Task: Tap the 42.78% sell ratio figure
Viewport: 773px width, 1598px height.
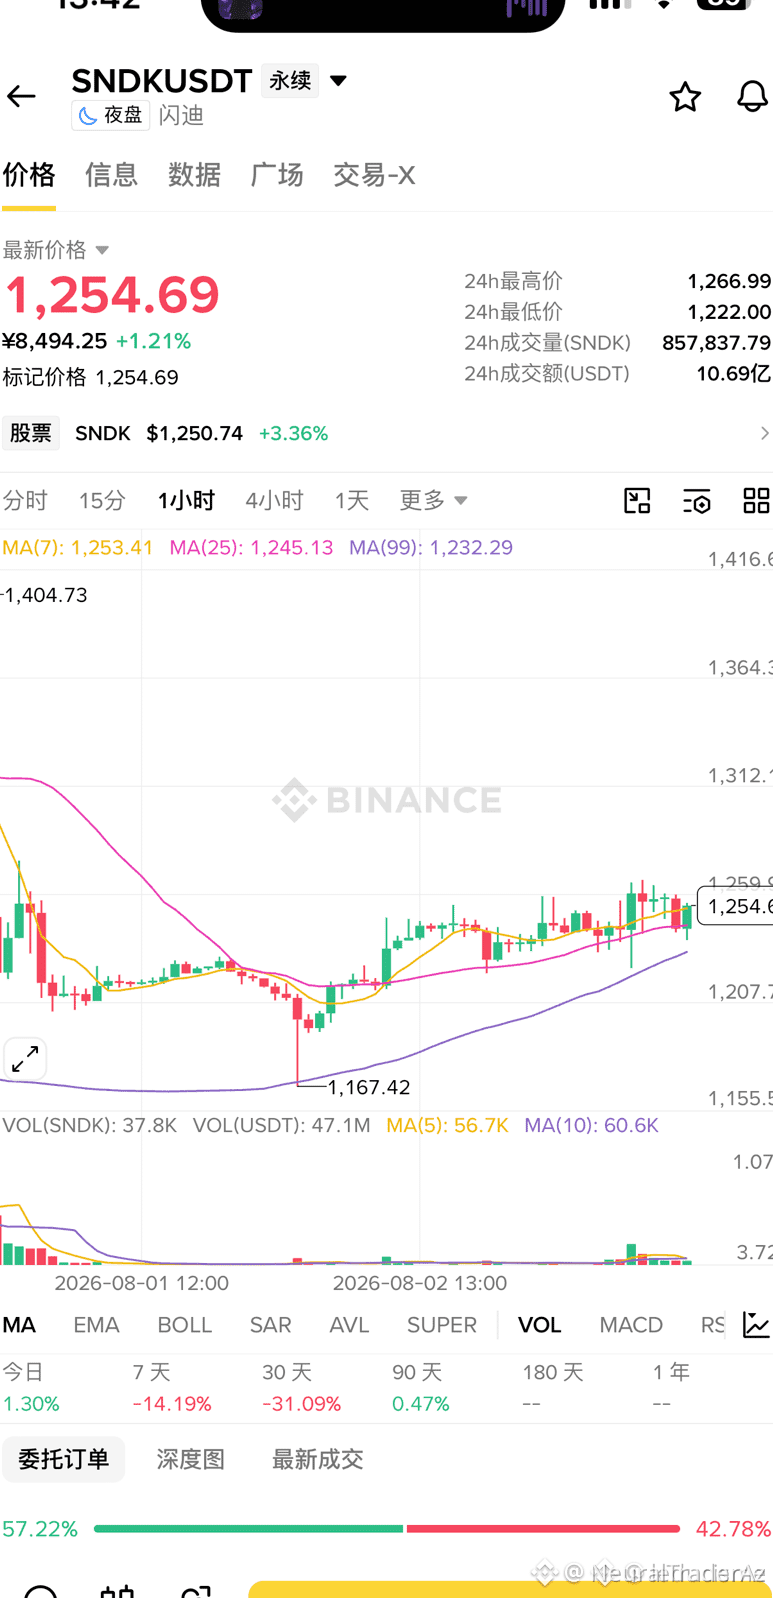Action: [x=733, y=1529]
